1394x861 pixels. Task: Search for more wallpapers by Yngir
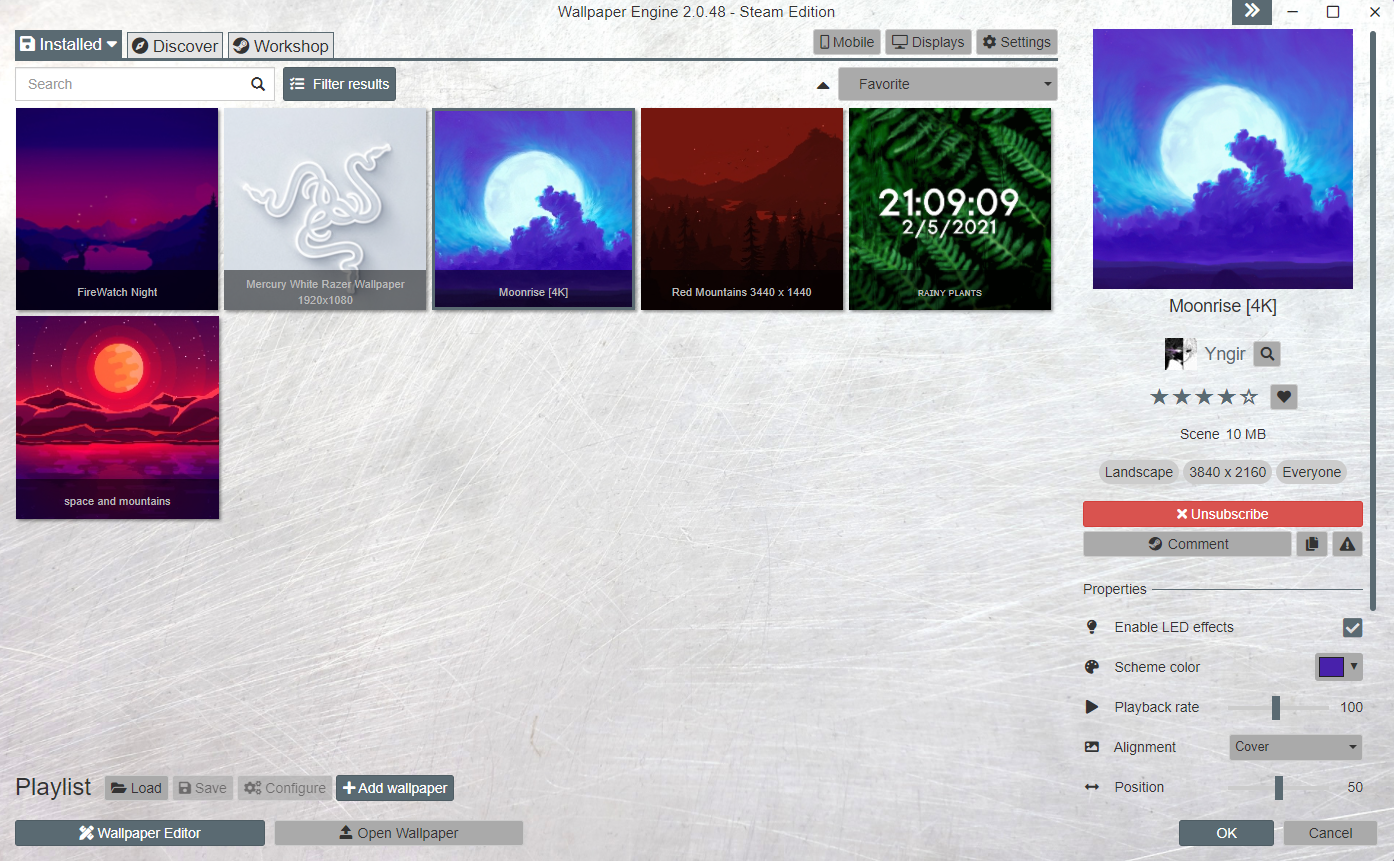(x=1267, y=353)
